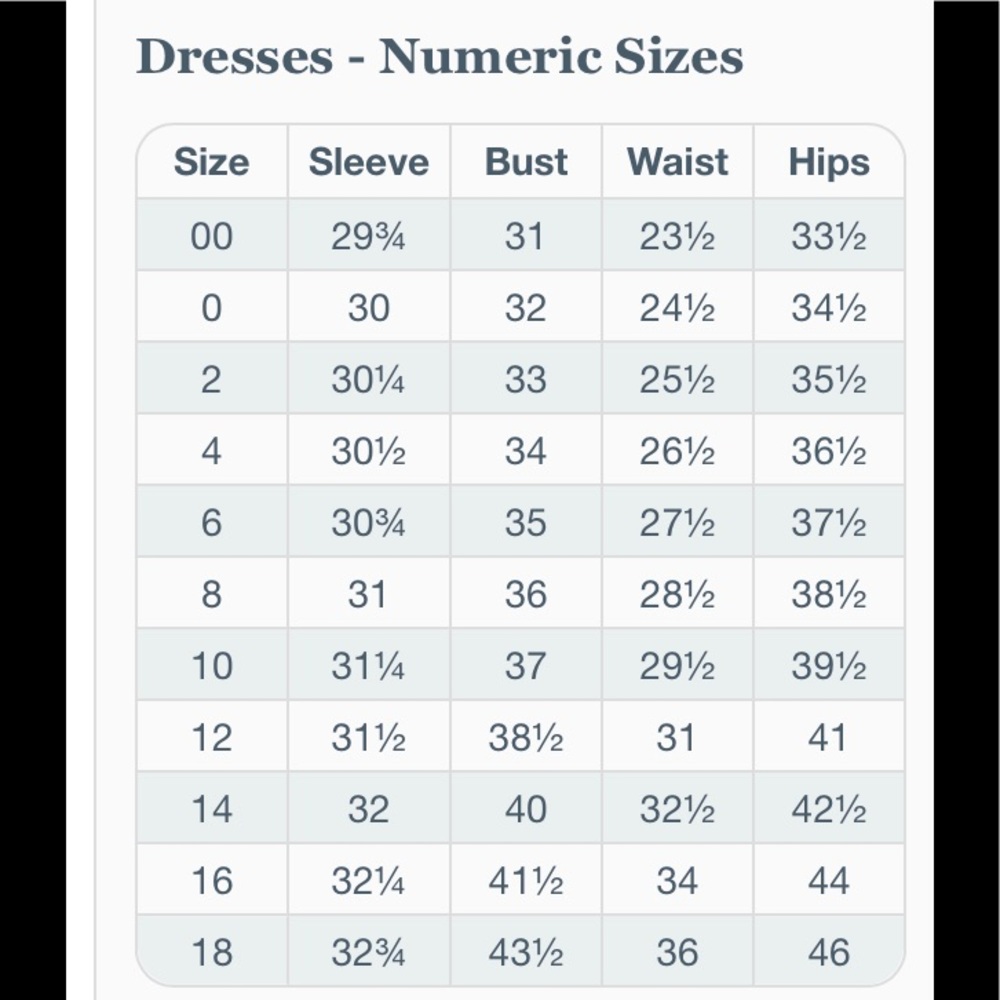Click size 00 row label
Image resolution: width=1000 pixels, height=1000 pixels.
tap(212, 237)
